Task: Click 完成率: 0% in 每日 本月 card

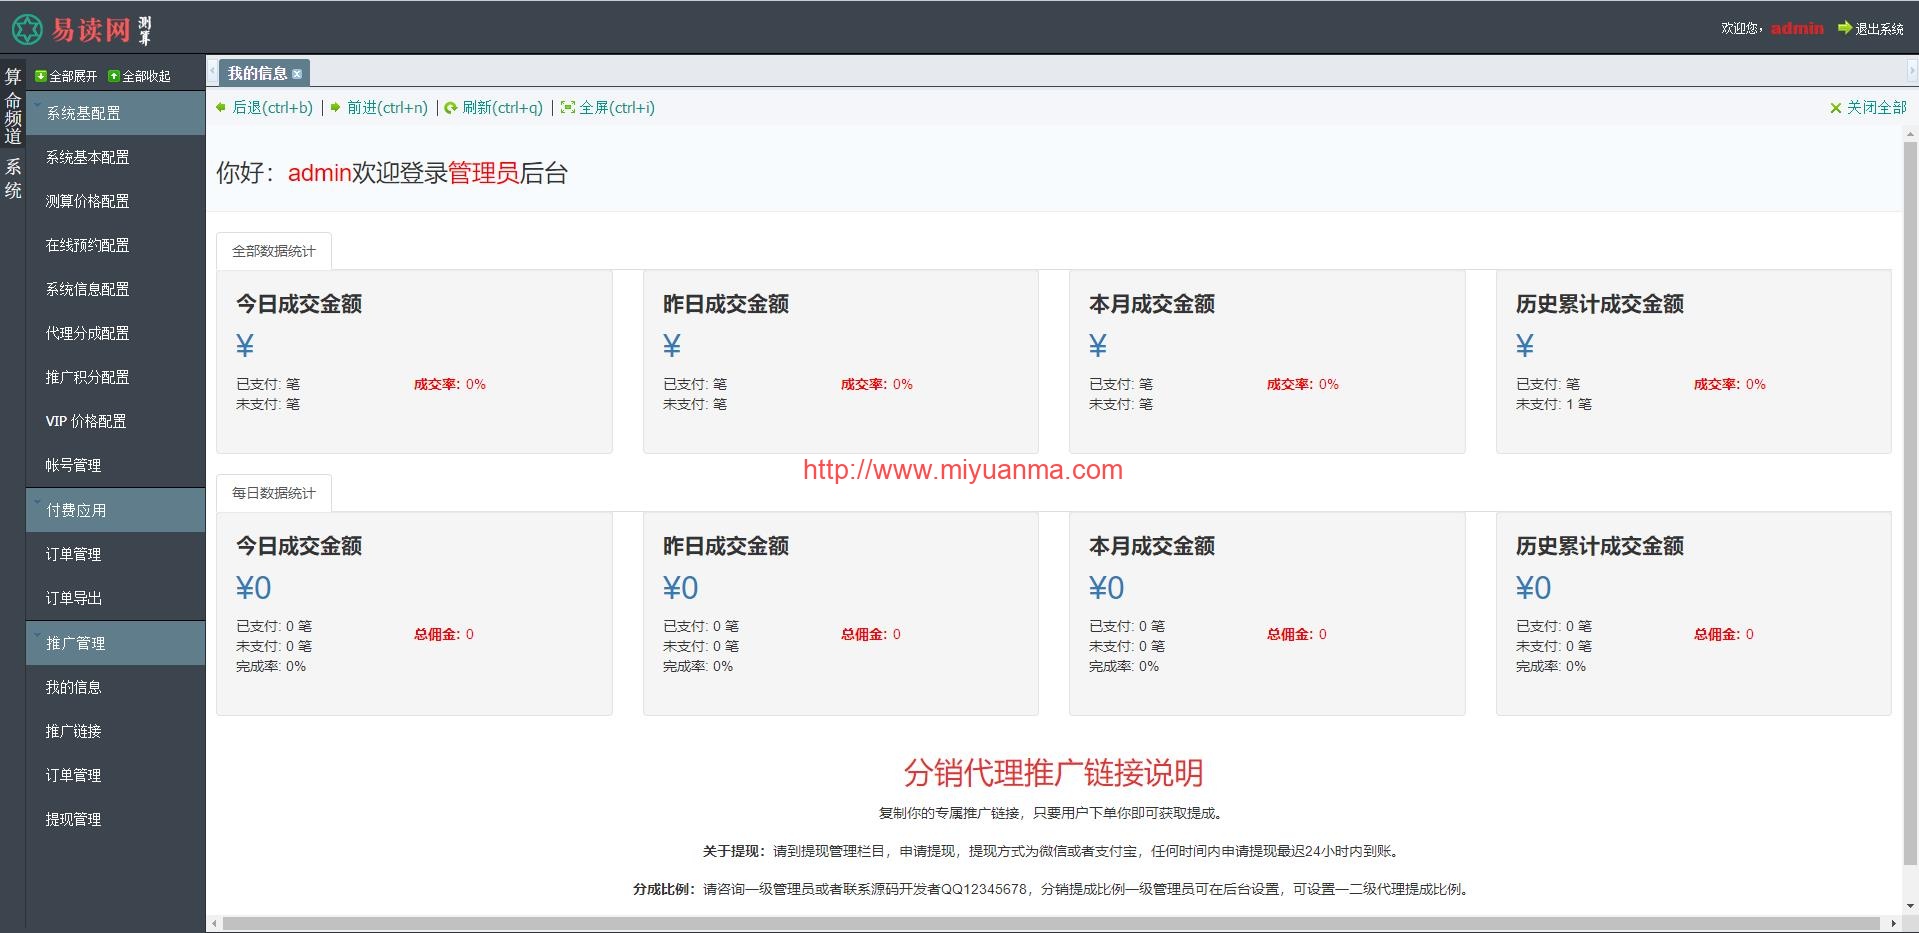Action: pyautogui.click(x=1124, y=666)
